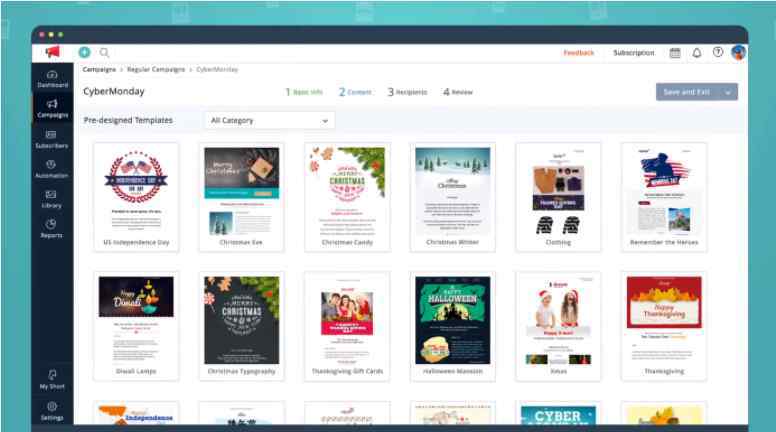
Task: Open the Subscription link
Action: [633, 52]
